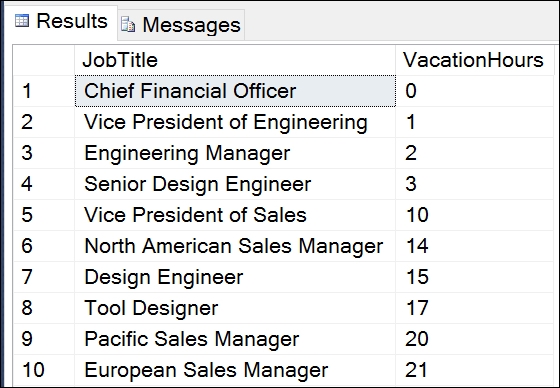Select entire row 5 via row header
Viewport: 560px width, 388px height.
click(x=44, y=215)
